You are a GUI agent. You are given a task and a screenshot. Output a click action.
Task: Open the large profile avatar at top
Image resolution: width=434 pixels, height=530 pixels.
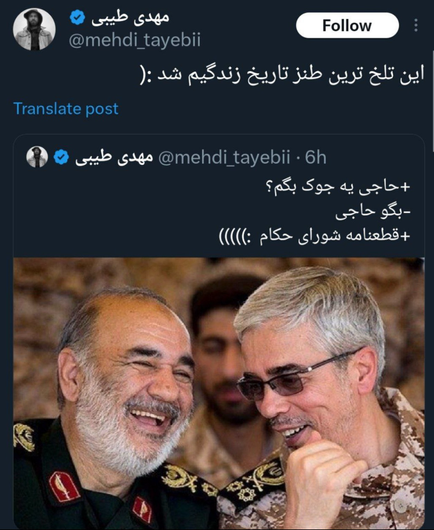(34, 29)
